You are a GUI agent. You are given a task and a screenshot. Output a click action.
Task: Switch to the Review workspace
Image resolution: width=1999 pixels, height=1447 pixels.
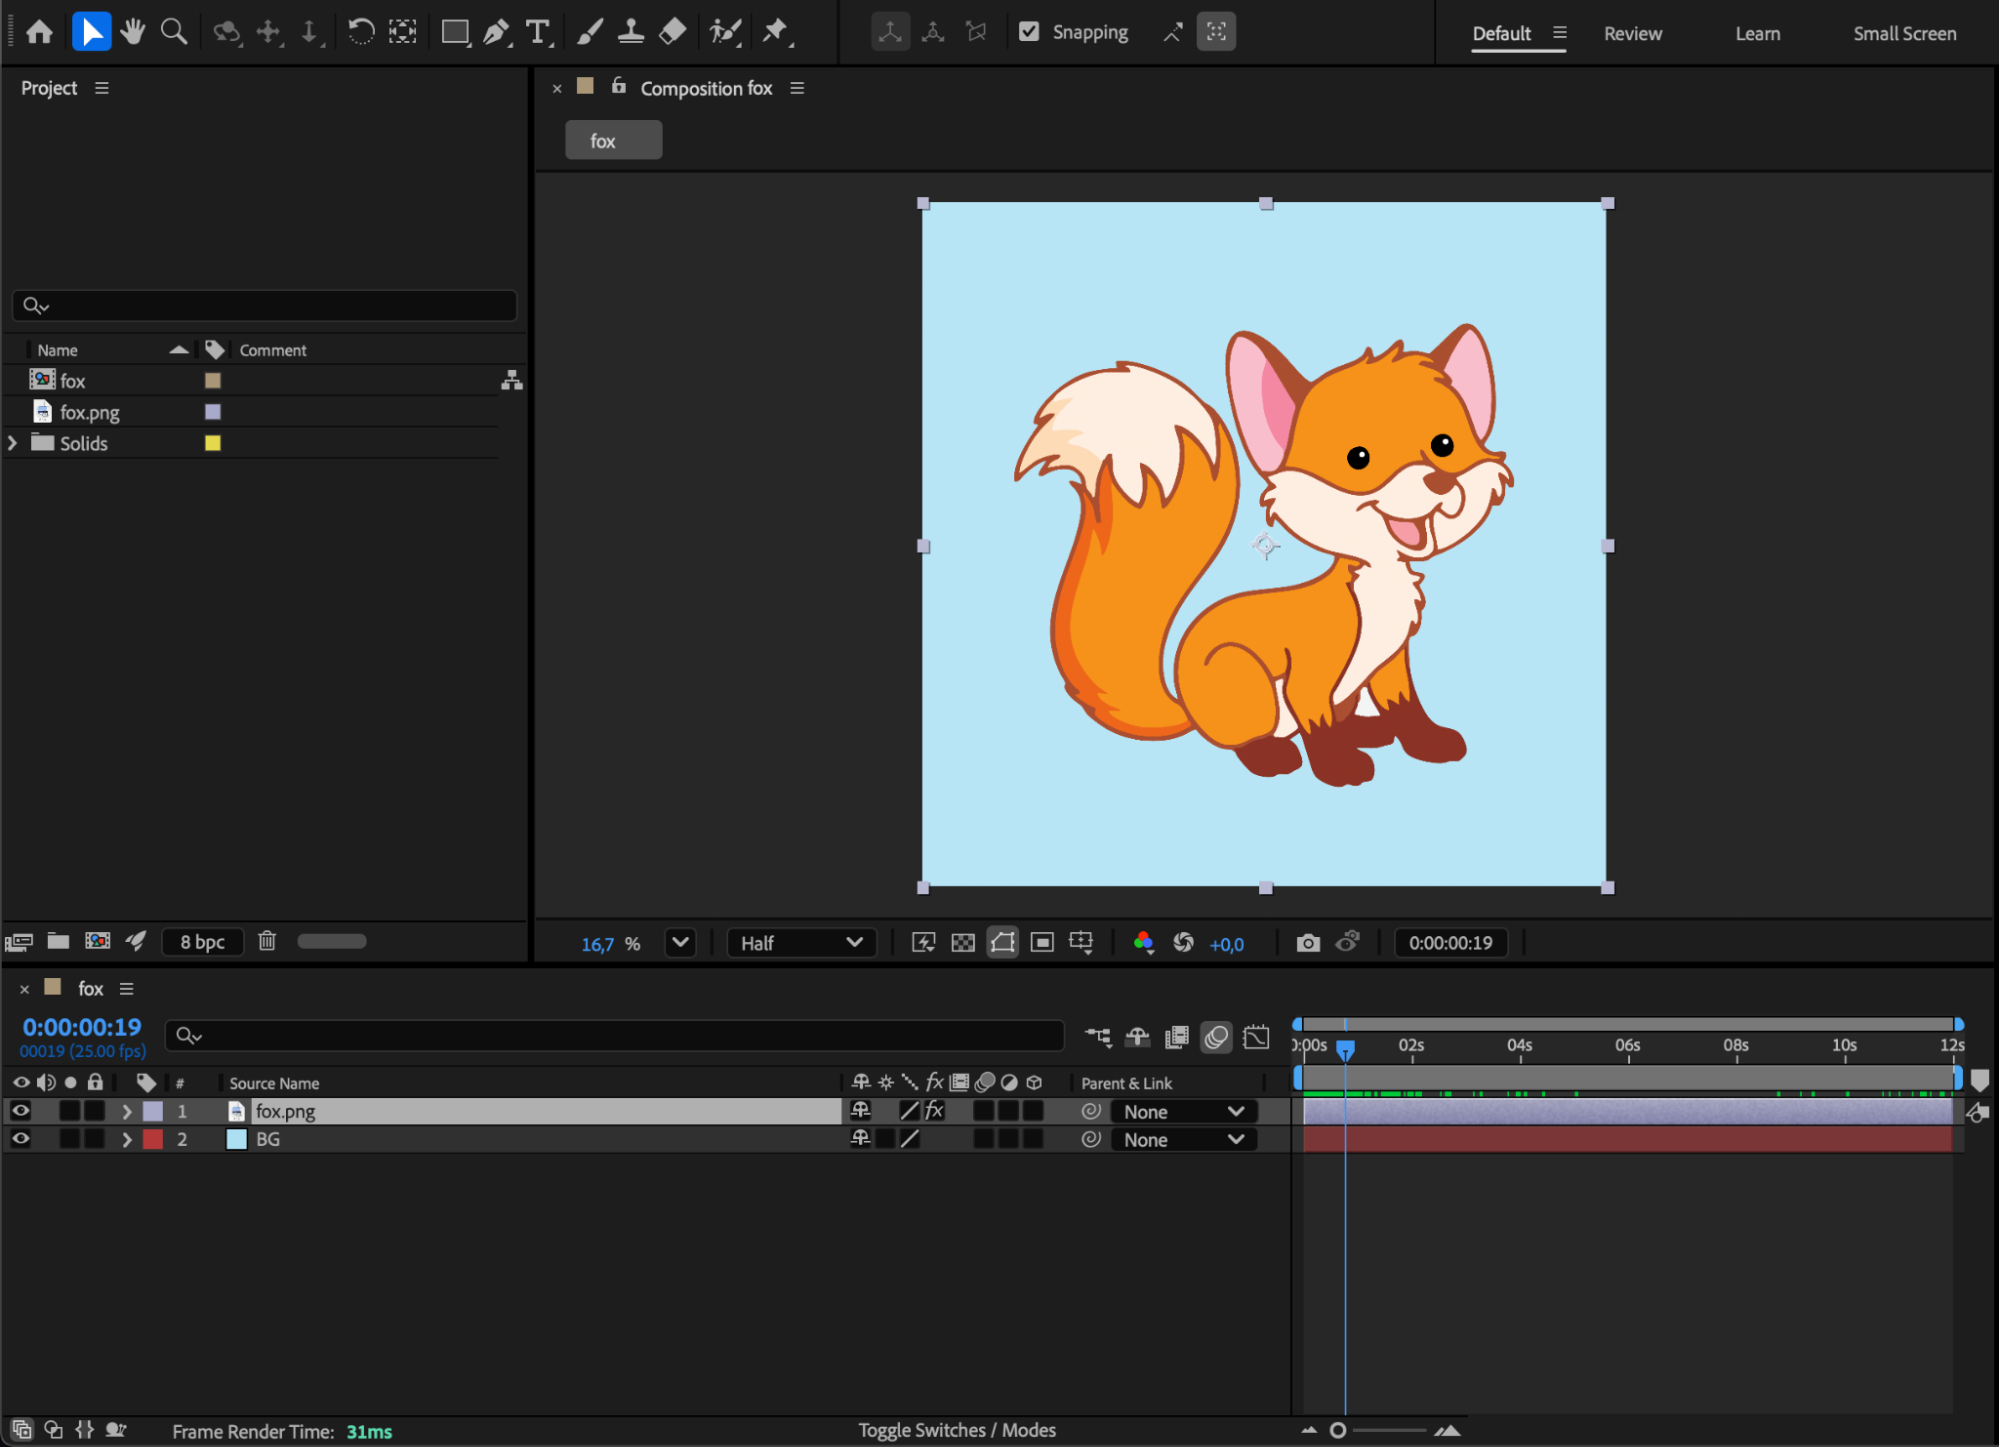point(1632,33)
